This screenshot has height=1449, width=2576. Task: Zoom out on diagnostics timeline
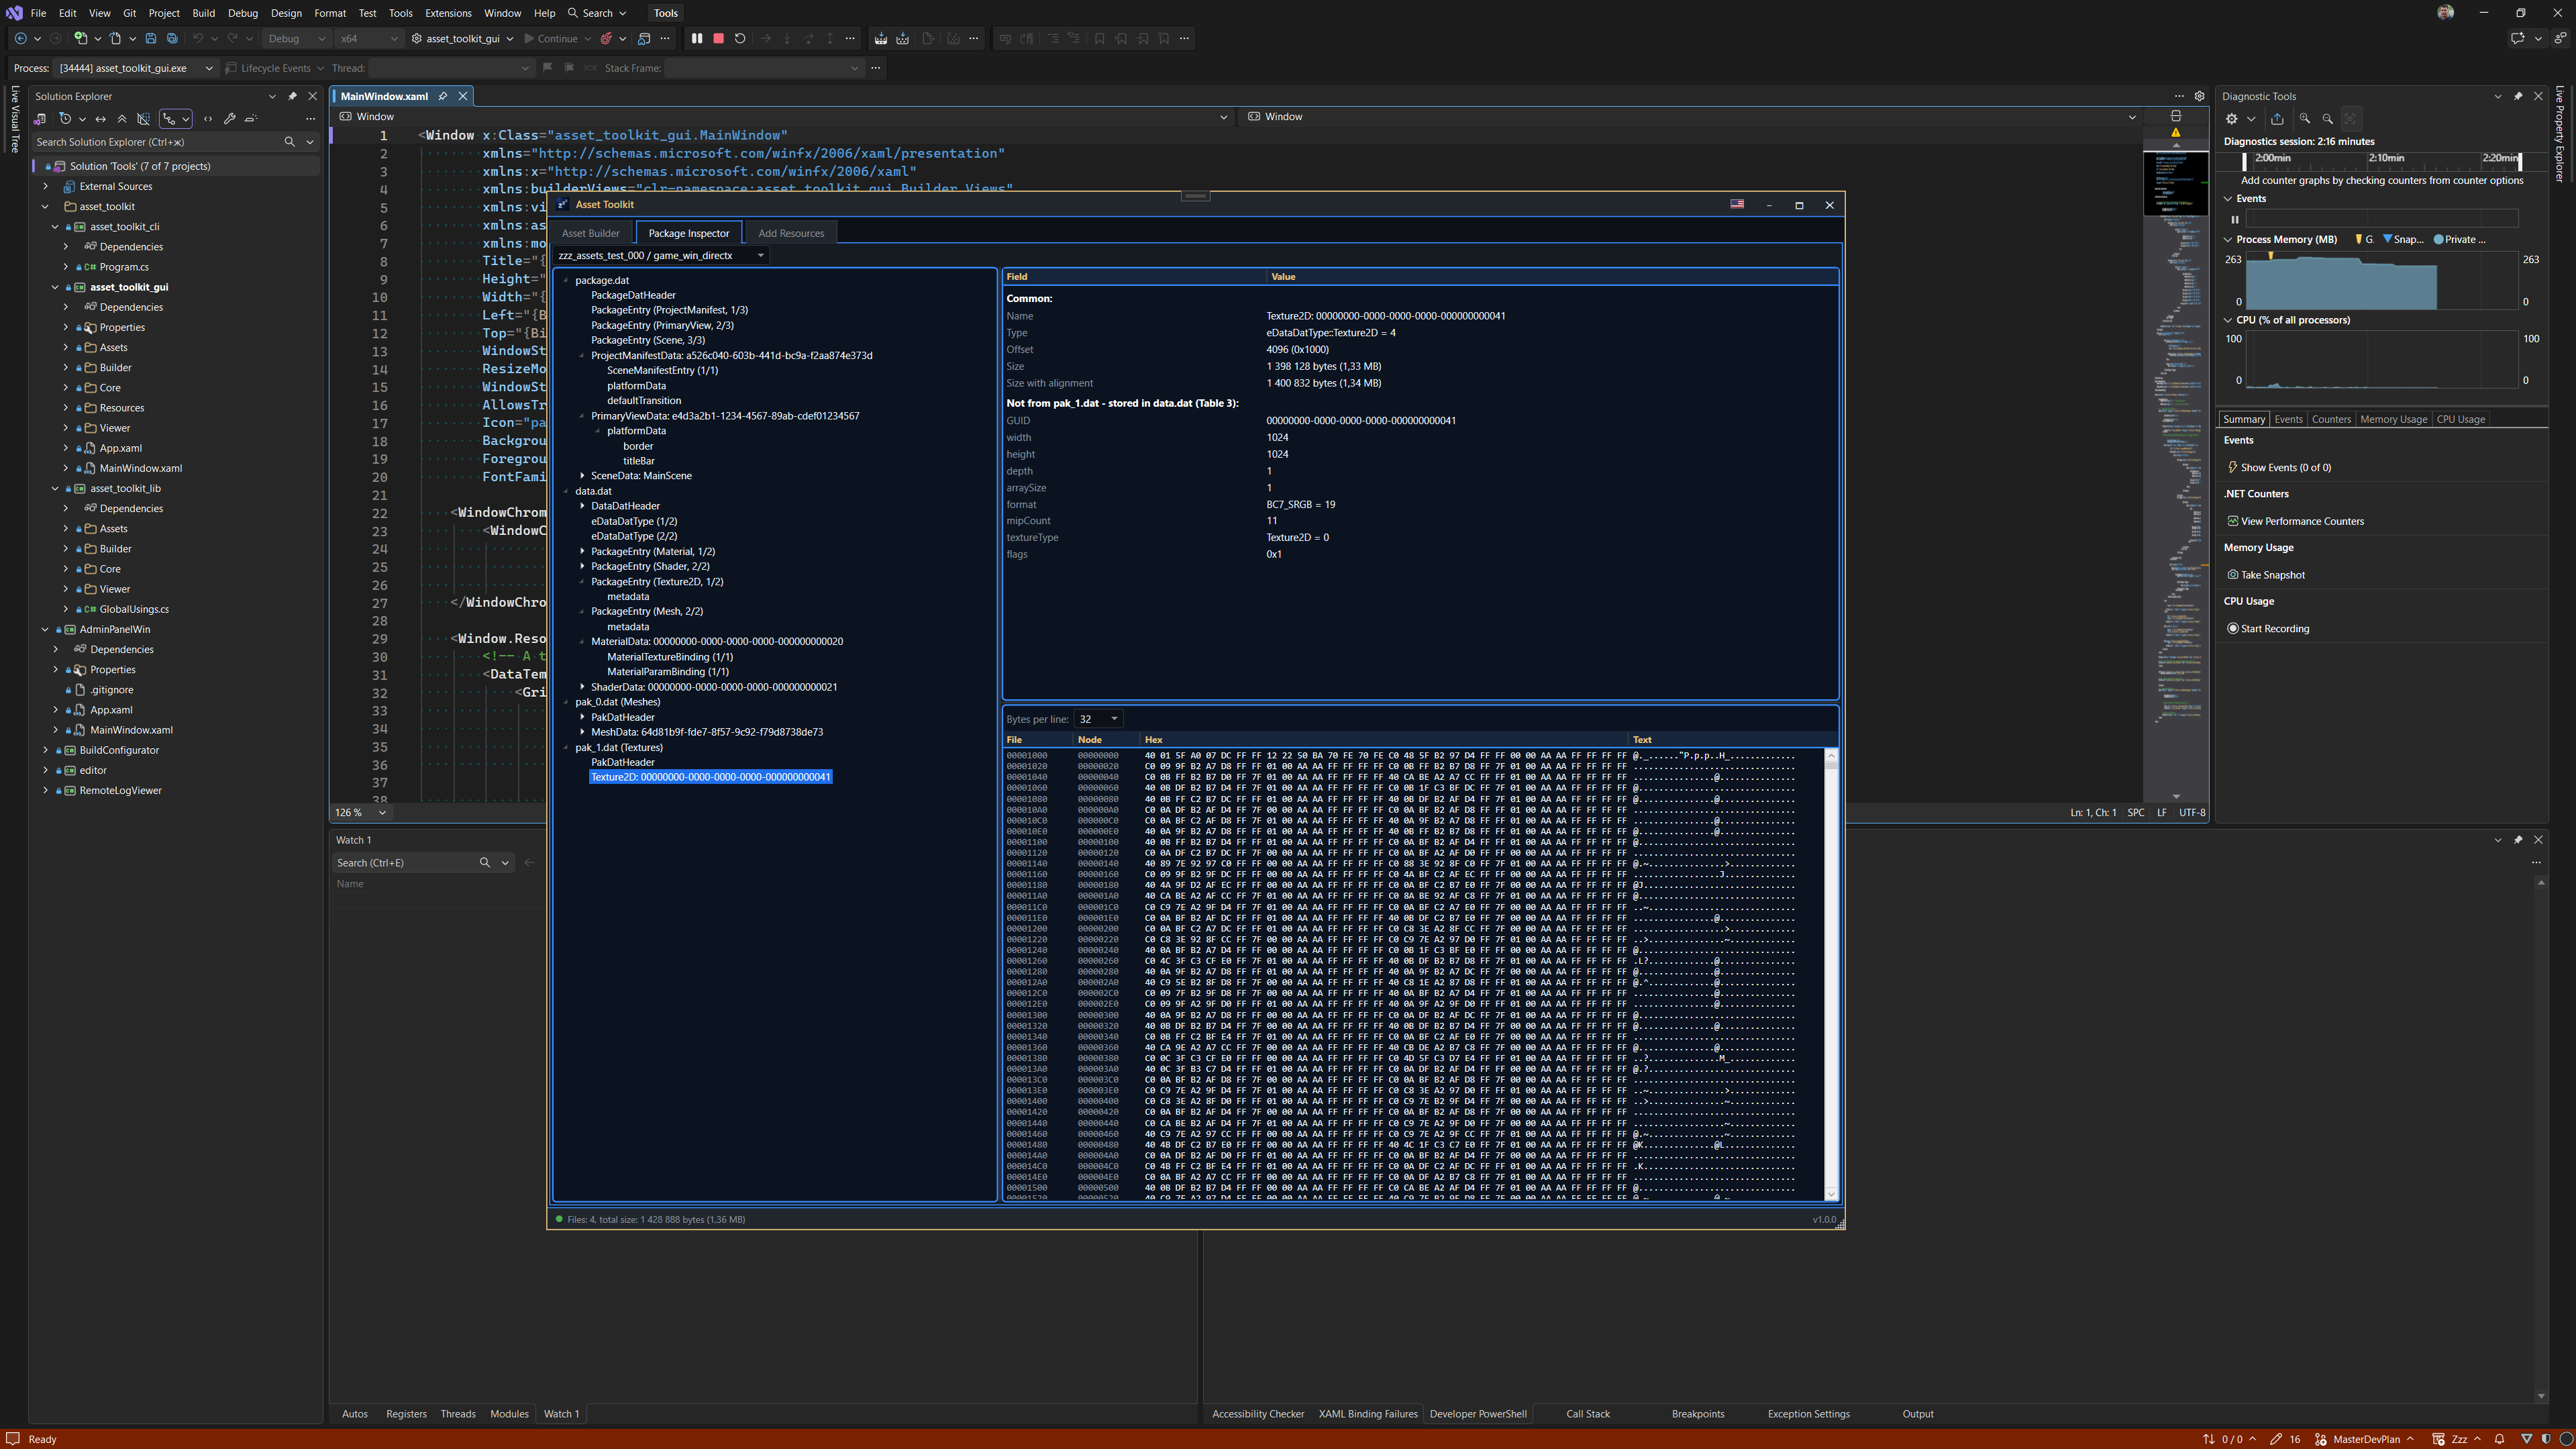[2328, 119]
